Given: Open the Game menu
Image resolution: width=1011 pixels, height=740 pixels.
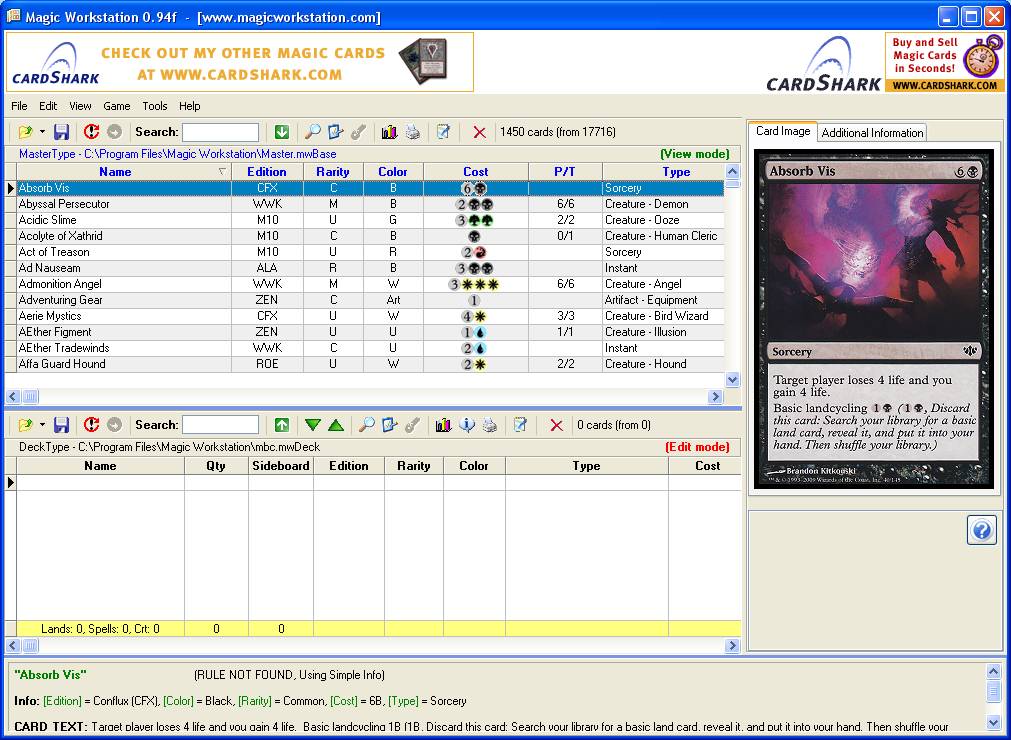Looking at the screenshot, I should (x=117, y=106).
